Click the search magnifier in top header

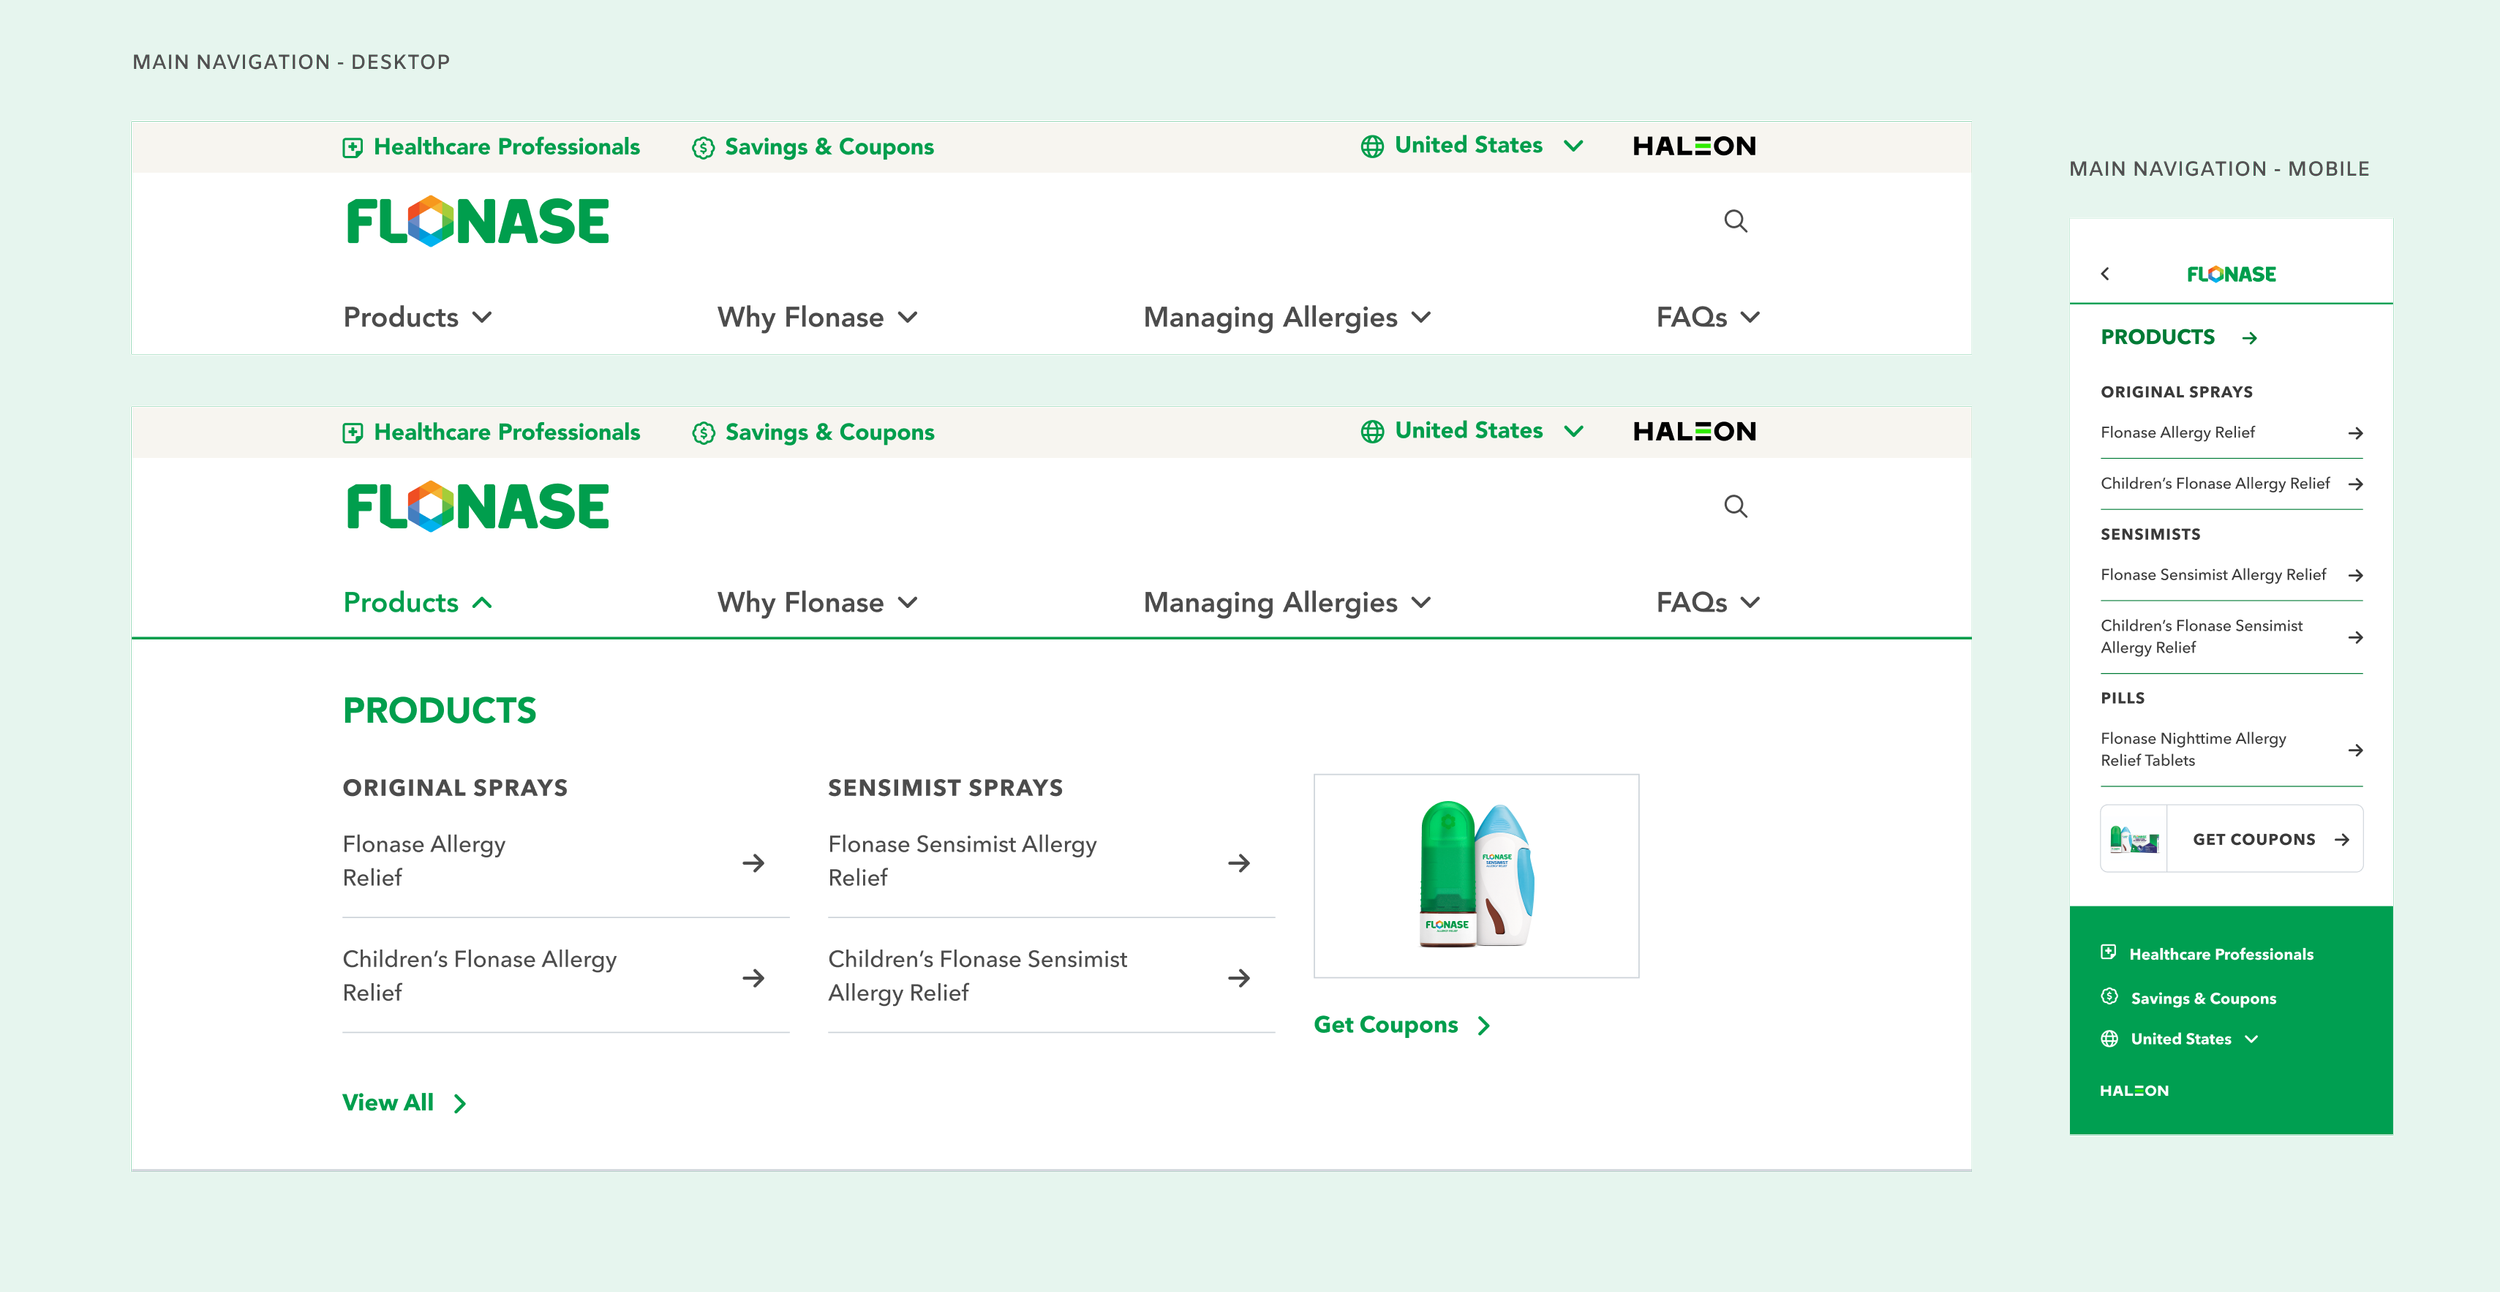(1735, 221)
